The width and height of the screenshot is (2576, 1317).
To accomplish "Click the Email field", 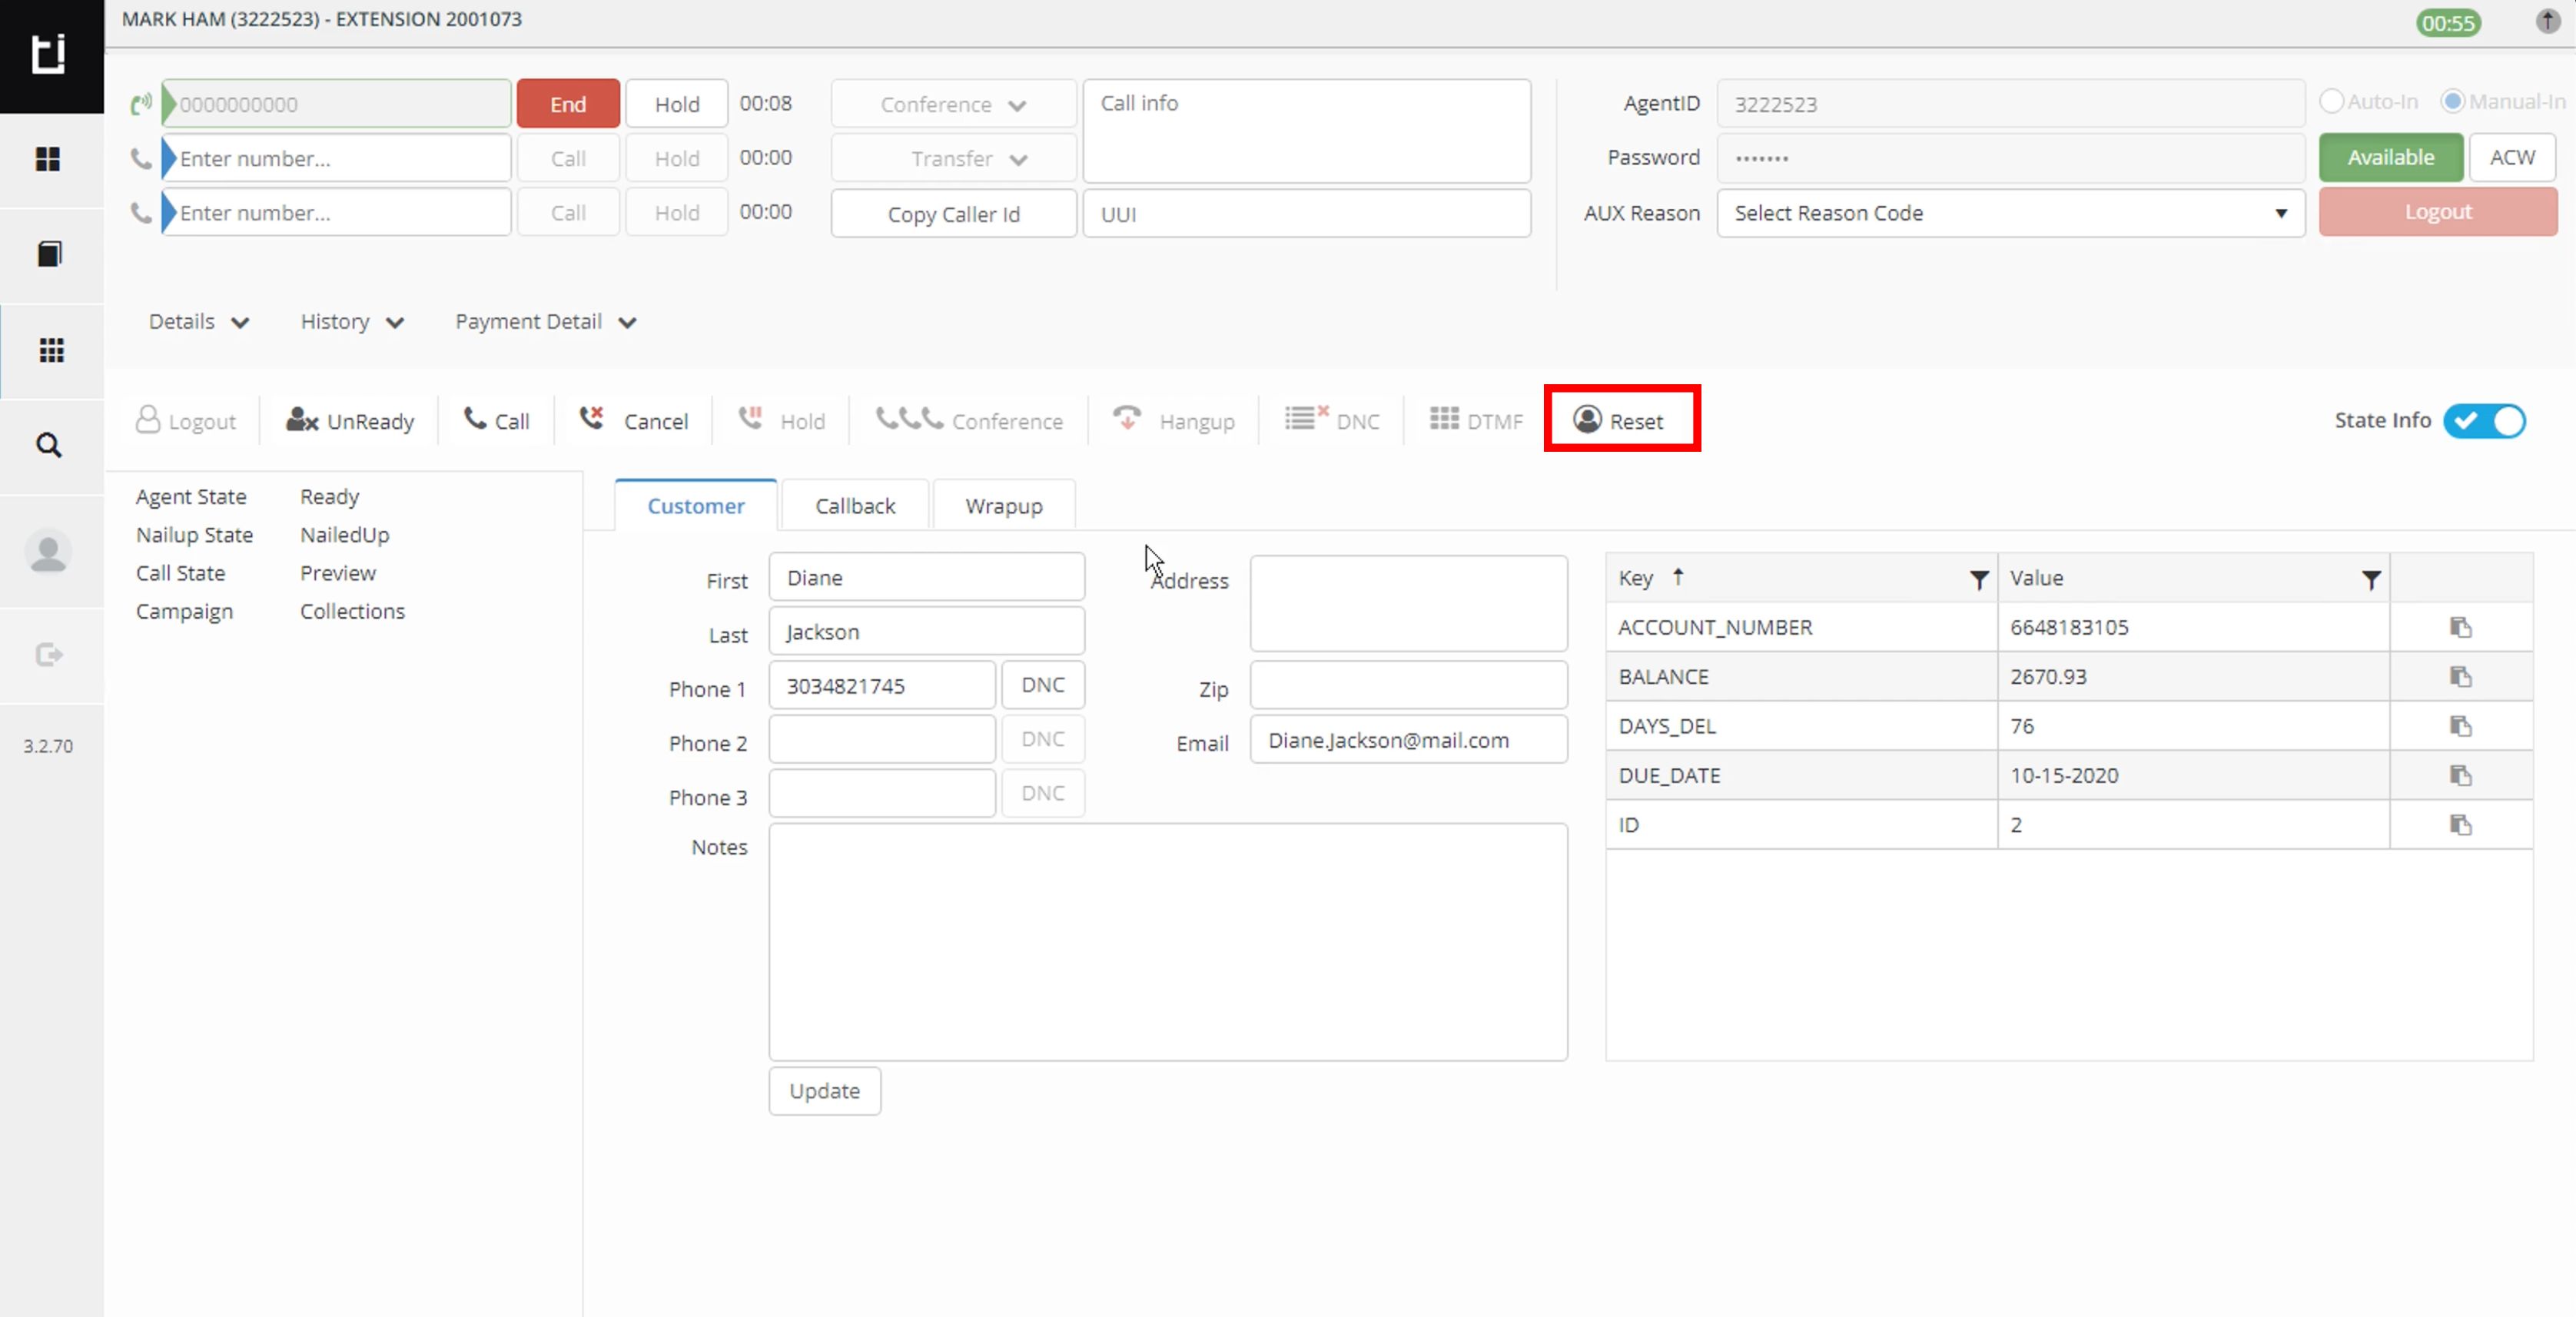I will point(1408,740).
